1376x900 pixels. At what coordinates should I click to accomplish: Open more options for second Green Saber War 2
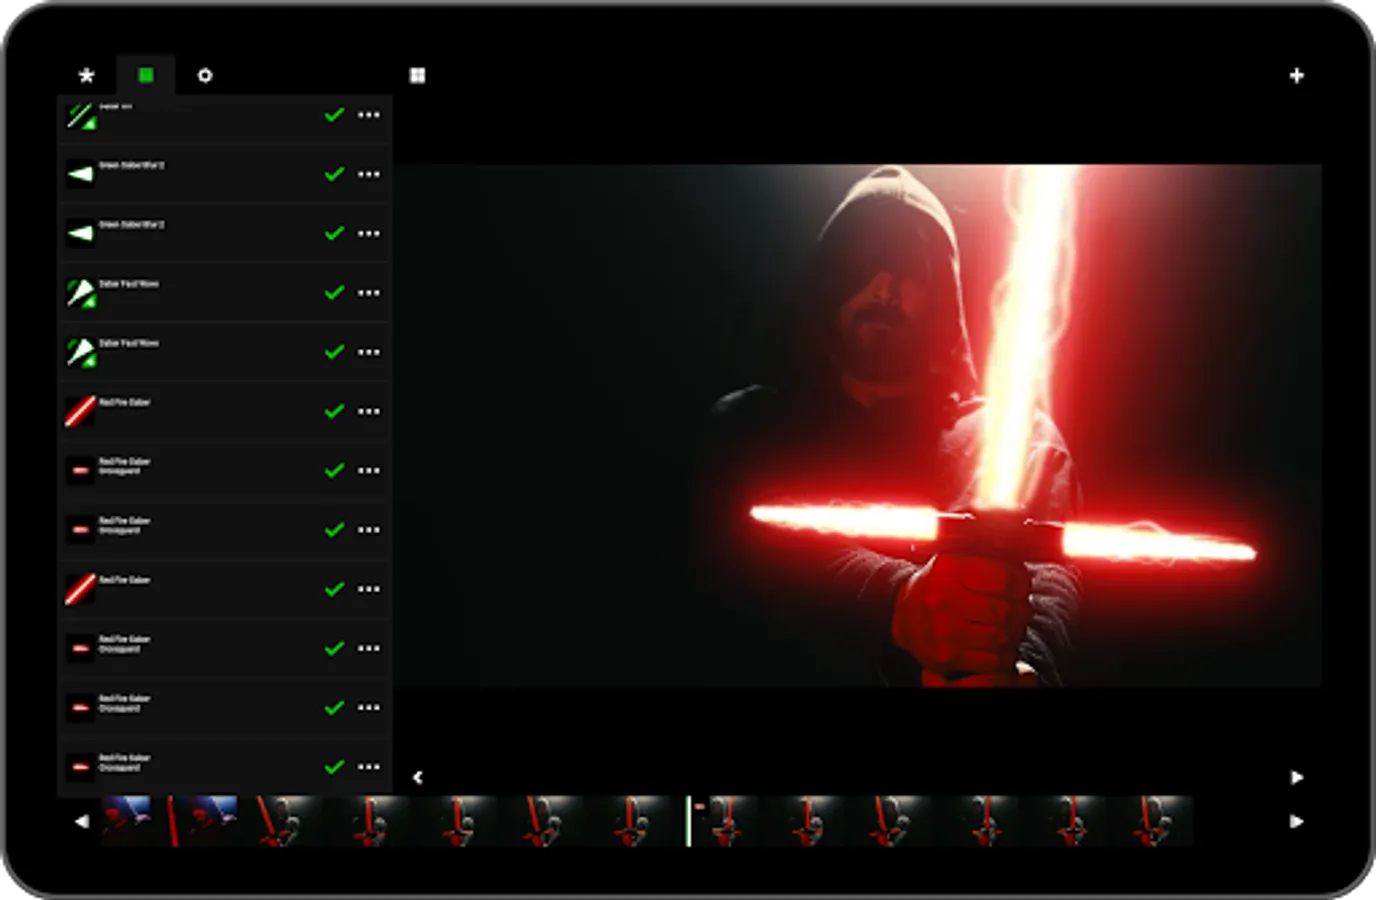coord(369,233)
